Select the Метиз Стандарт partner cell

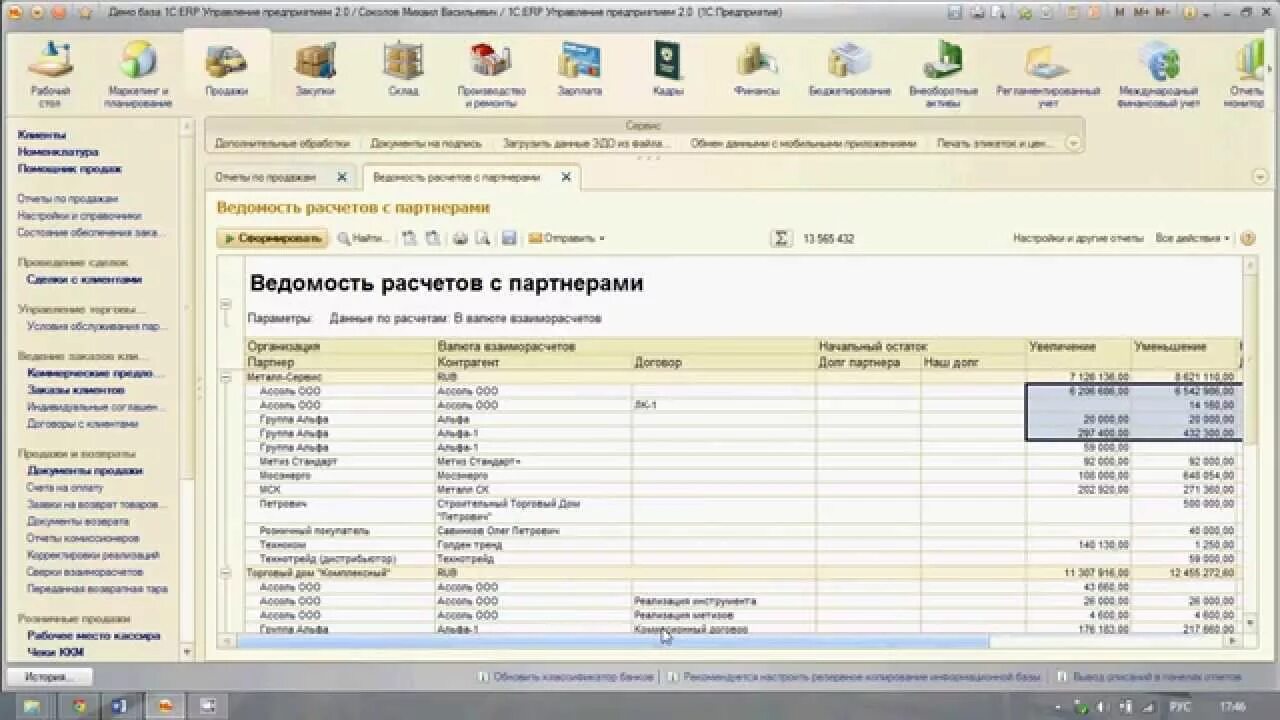tap(339, 462)
